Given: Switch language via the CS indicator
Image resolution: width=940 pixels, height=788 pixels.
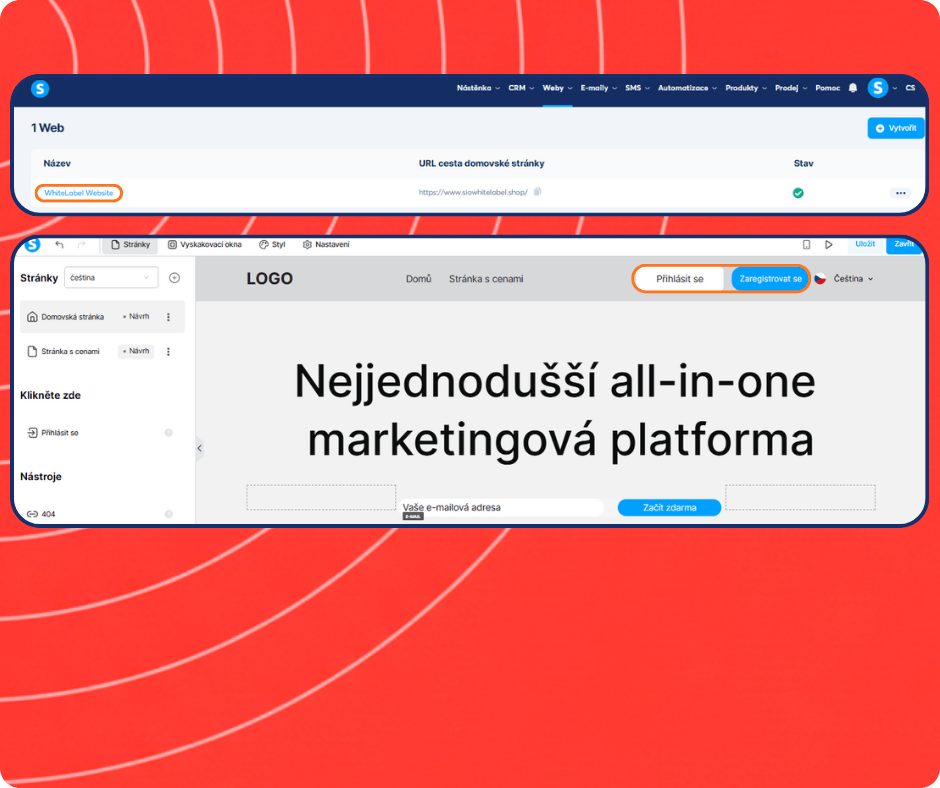Looking at the screenshot, I should point(910,88).
